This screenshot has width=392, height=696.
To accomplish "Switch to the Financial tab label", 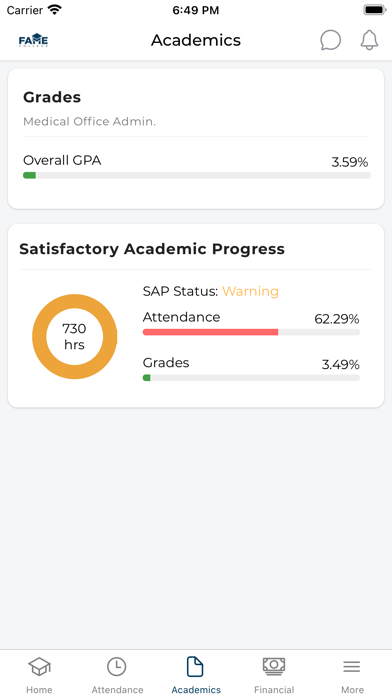I will tap(274, 689).
